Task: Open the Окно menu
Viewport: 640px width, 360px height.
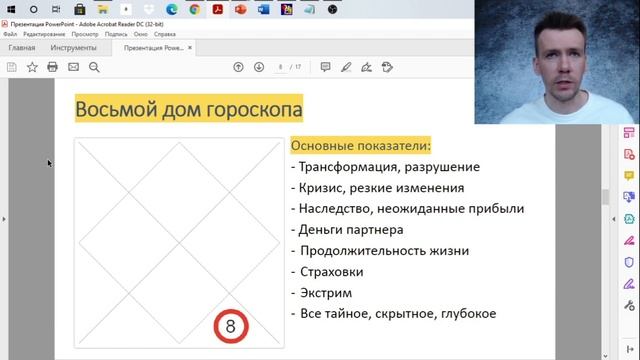Action: [x=140, y=34]
